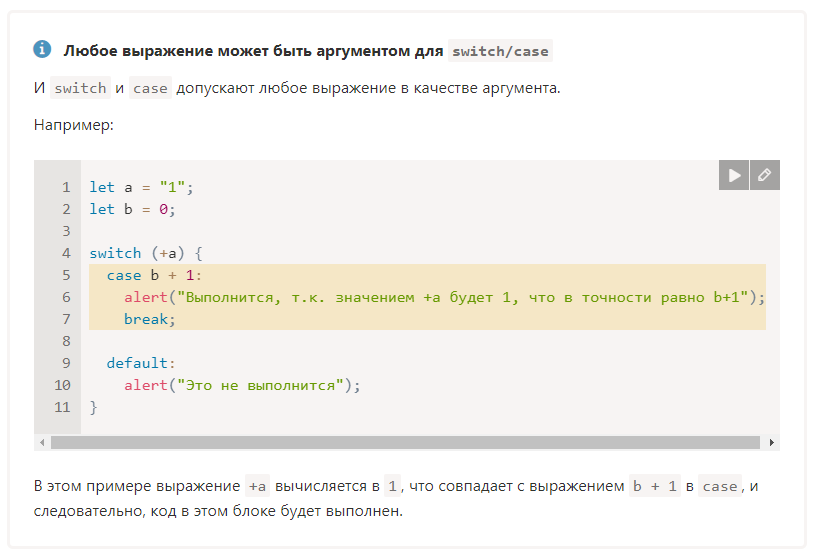Click code line 'let b = 0;'

coord(132,209)
